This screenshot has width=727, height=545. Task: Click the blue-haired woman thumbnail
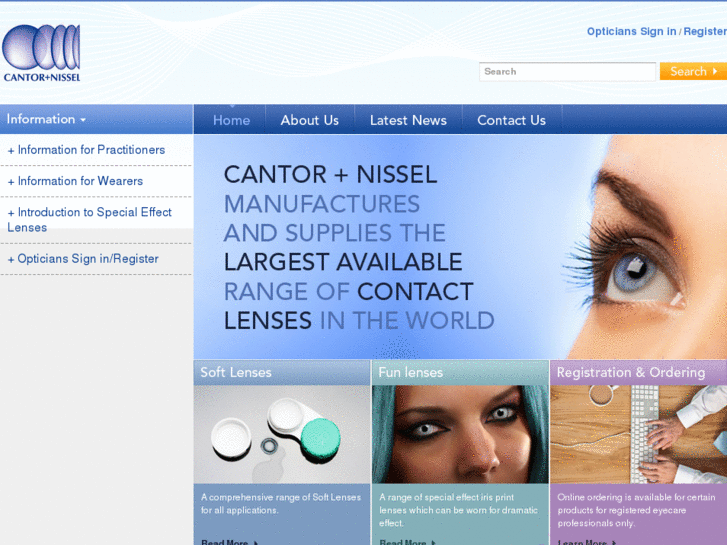tap(460, 434)
